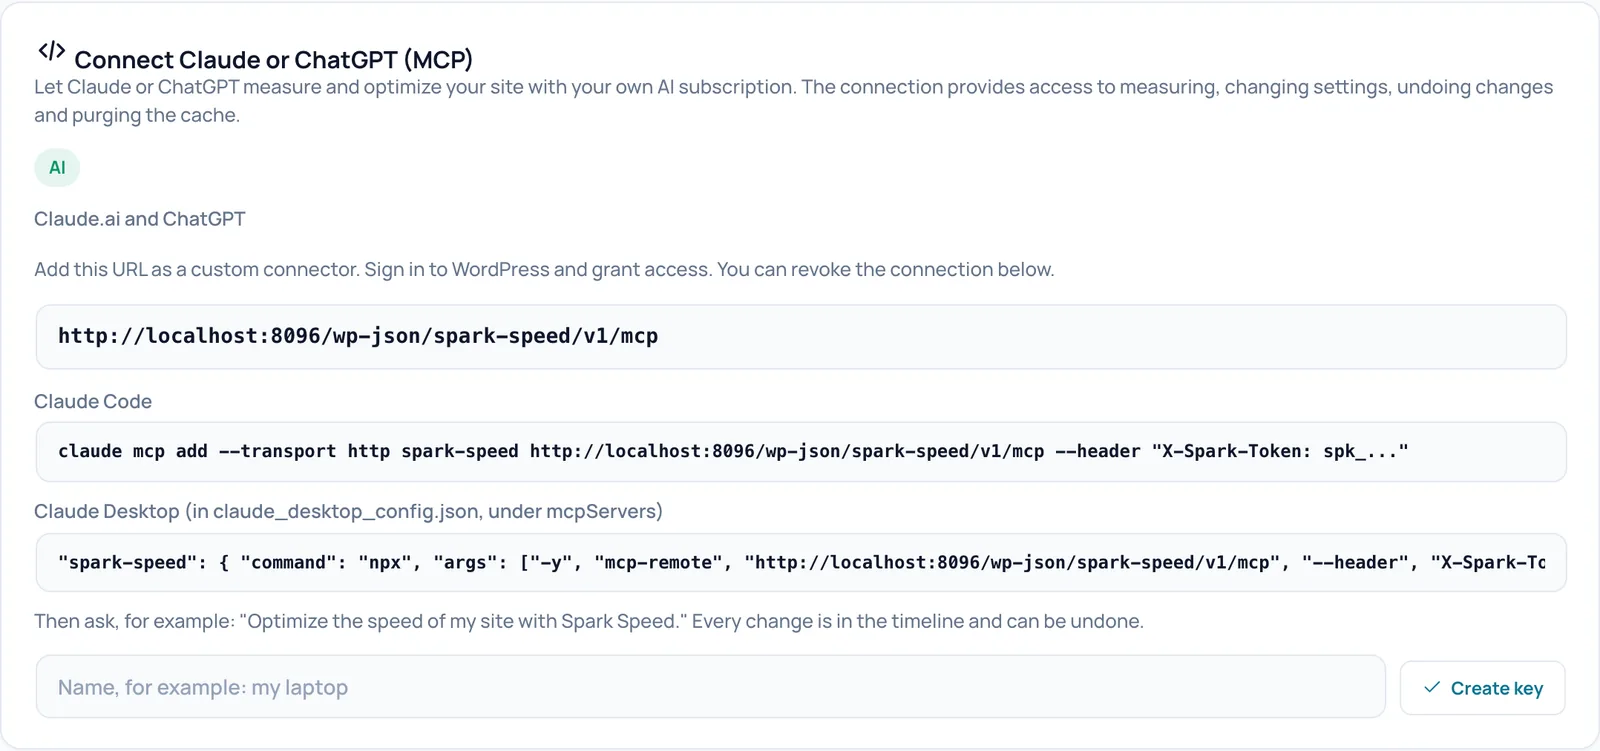Viewport: 1600px width, 751px height.
Task: Click the 'Claude.ai and ChatGPT' label
Action: (x=140, y=219)
